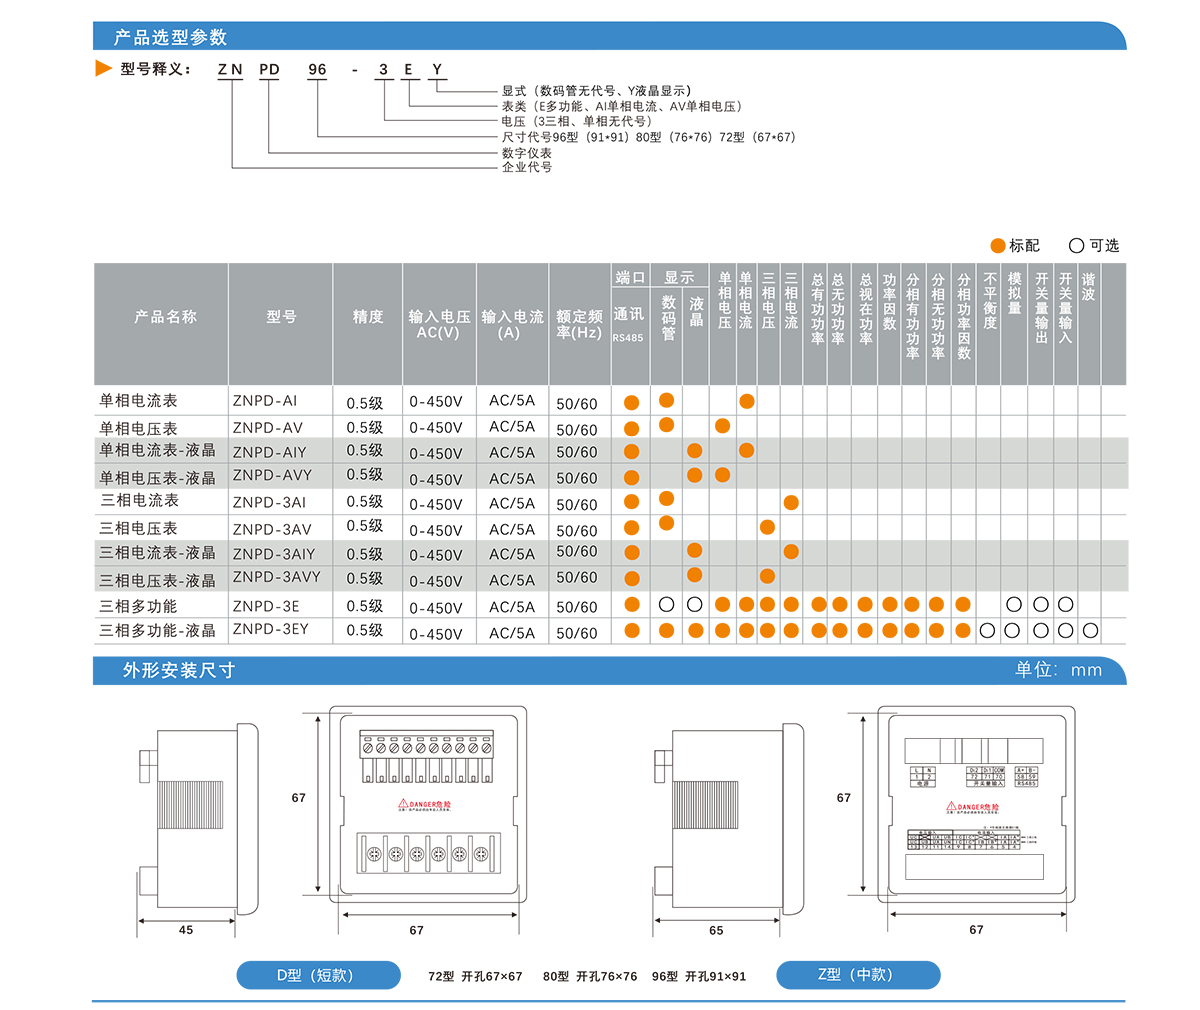Toggle the 数码管 hollow circle in ZNPD-3E row

click(x=667, y=605)
